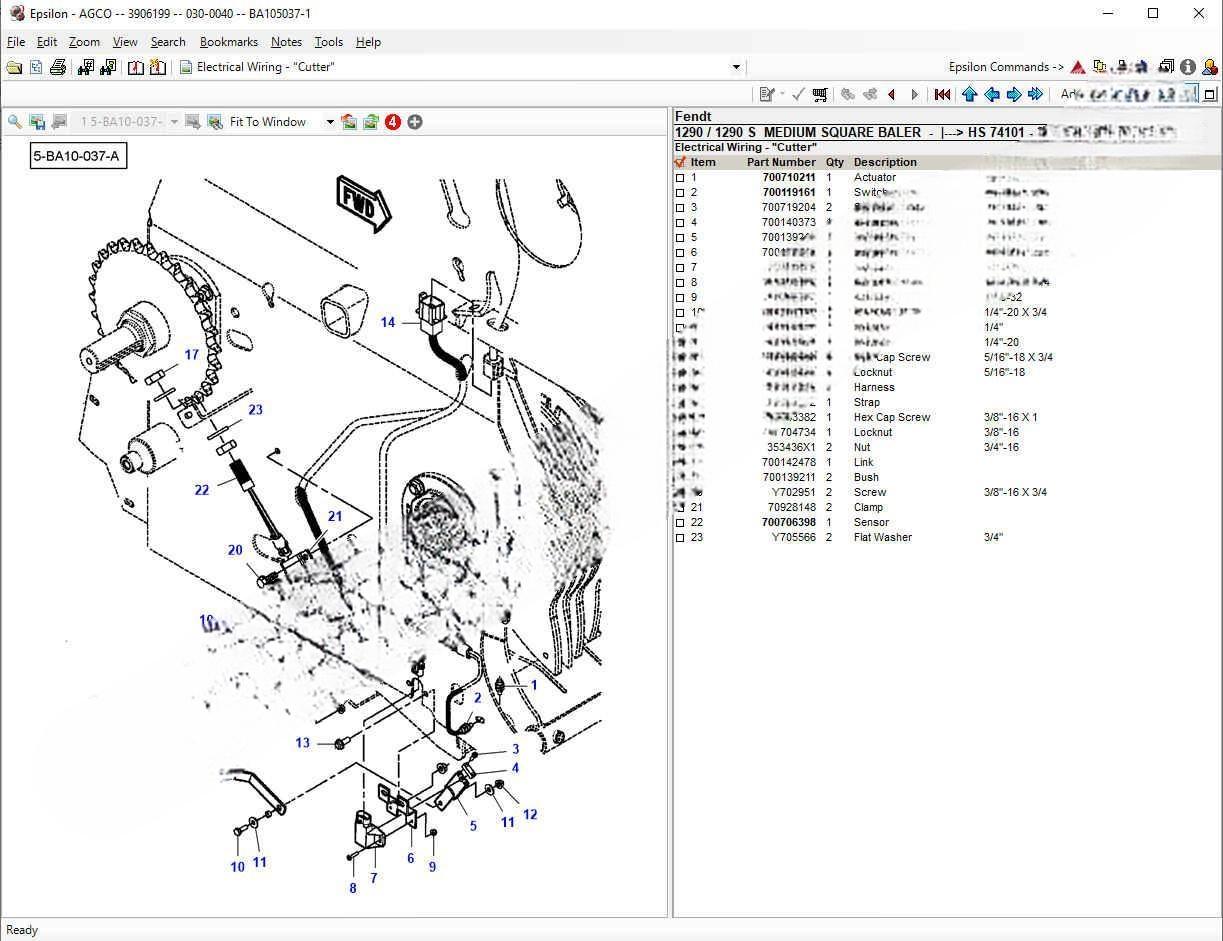
Task: Click the red first-page skip icon
Action: pos(942,94)
